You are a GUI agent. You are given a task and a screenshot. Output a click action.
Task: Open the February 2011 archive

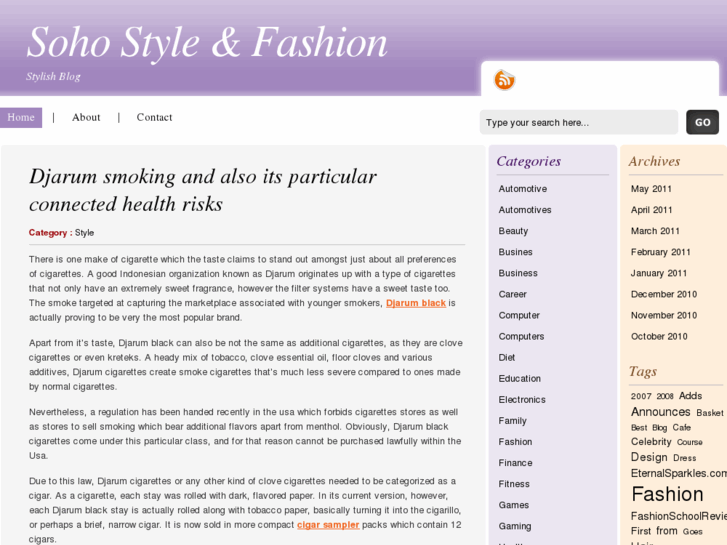click(x=661, y=252)
